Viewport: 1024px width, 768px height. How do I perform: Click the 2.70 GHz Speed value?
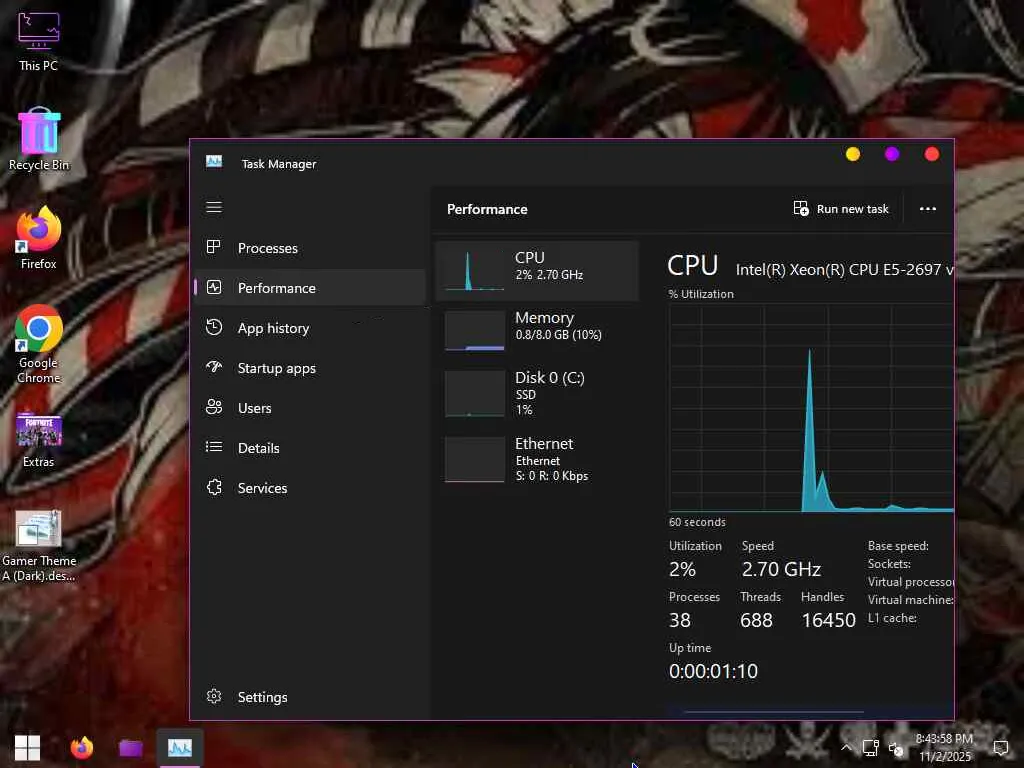coord(781,569)
